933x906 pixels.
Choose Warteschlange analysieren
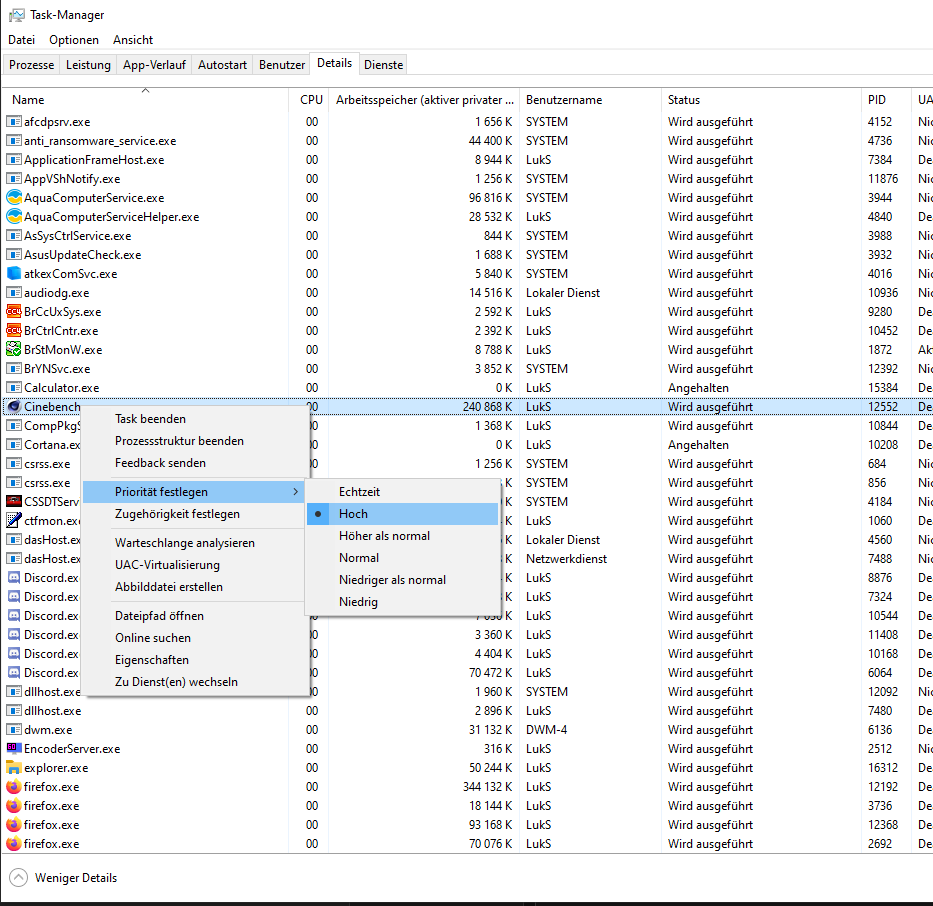pos(194,543)
